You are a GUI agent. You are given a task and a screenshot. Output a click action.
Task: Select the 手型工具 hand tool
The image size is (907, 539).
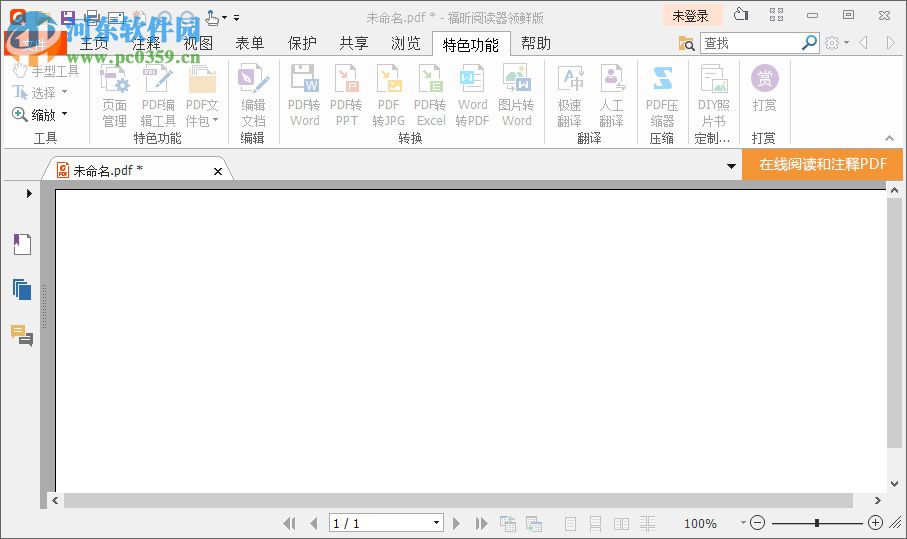click(46, 71)
